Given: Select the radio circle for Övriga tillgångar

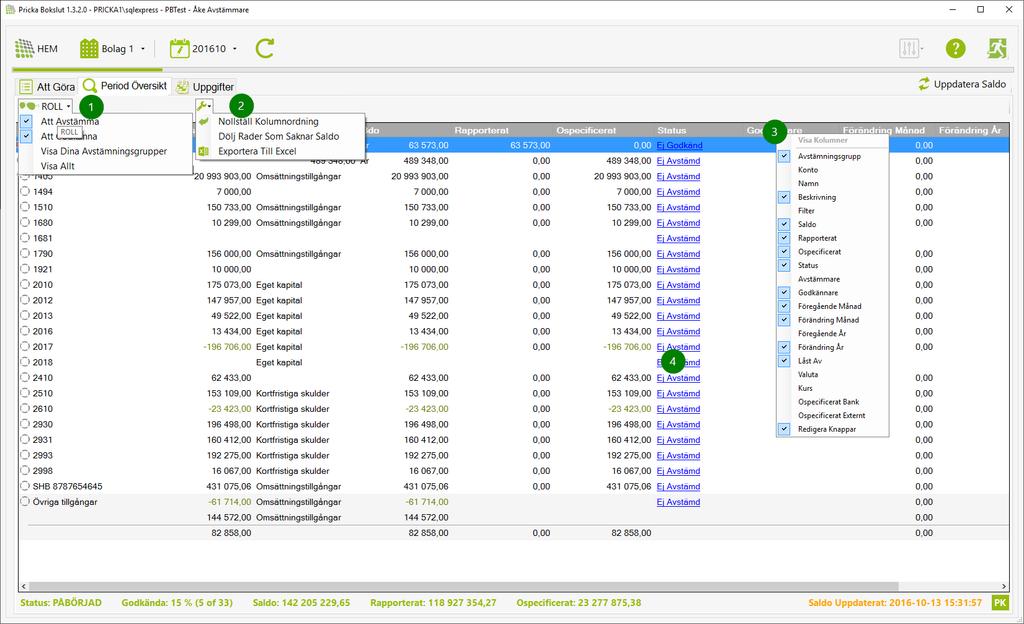Looking at the screenshot, I should pos(25,502).
